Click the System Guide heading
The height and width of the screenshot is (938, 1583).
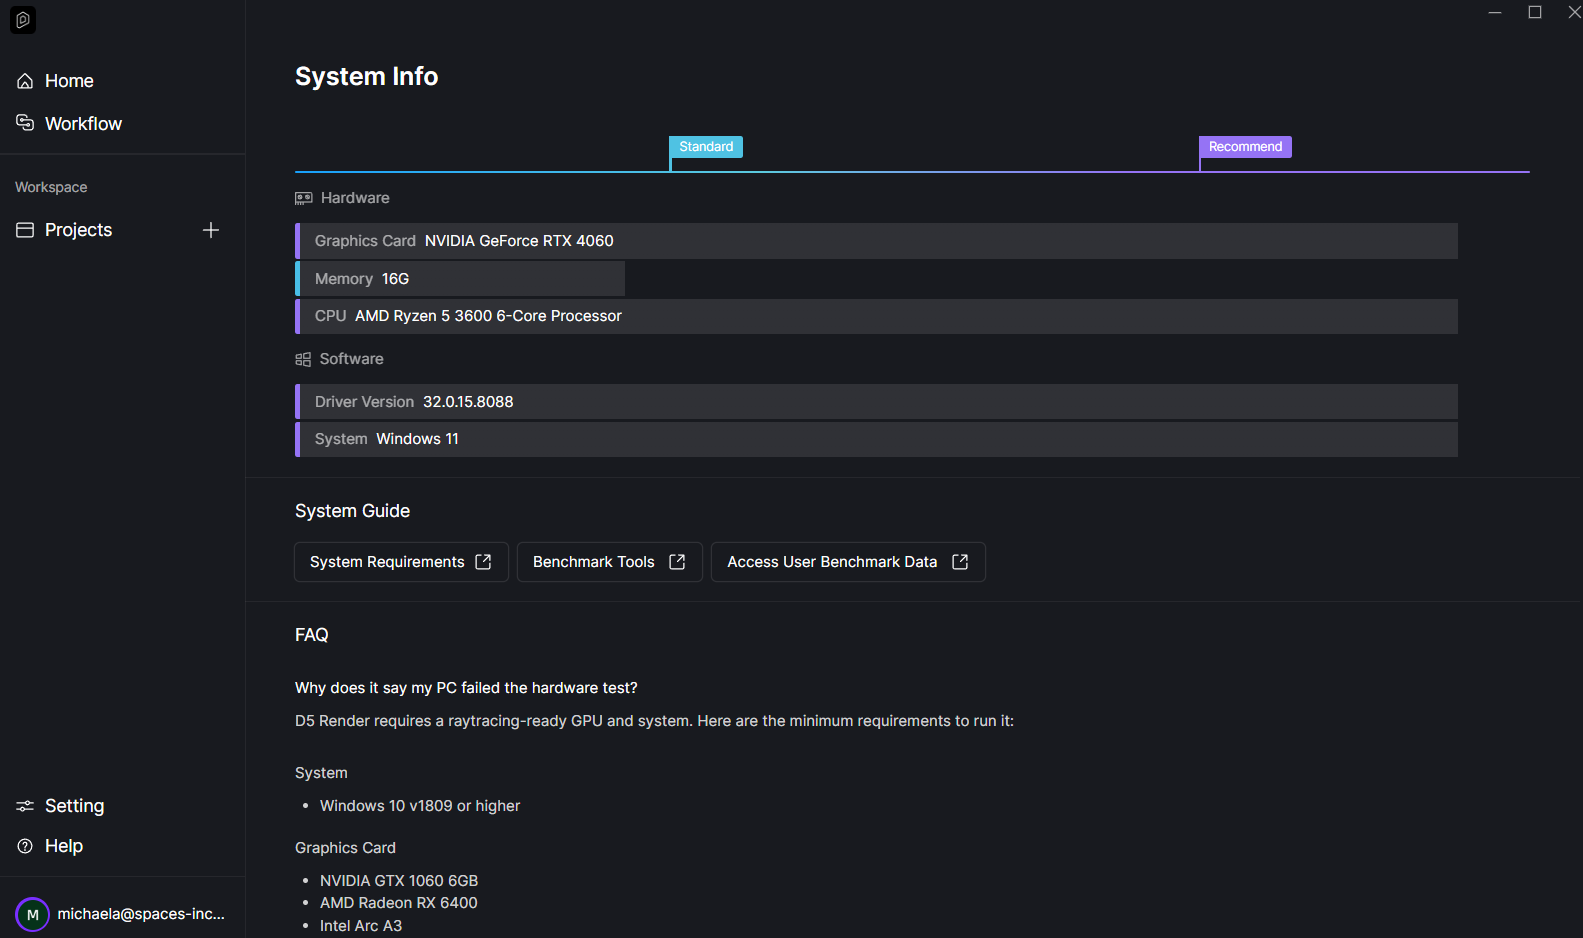click(x=352, y=511)
